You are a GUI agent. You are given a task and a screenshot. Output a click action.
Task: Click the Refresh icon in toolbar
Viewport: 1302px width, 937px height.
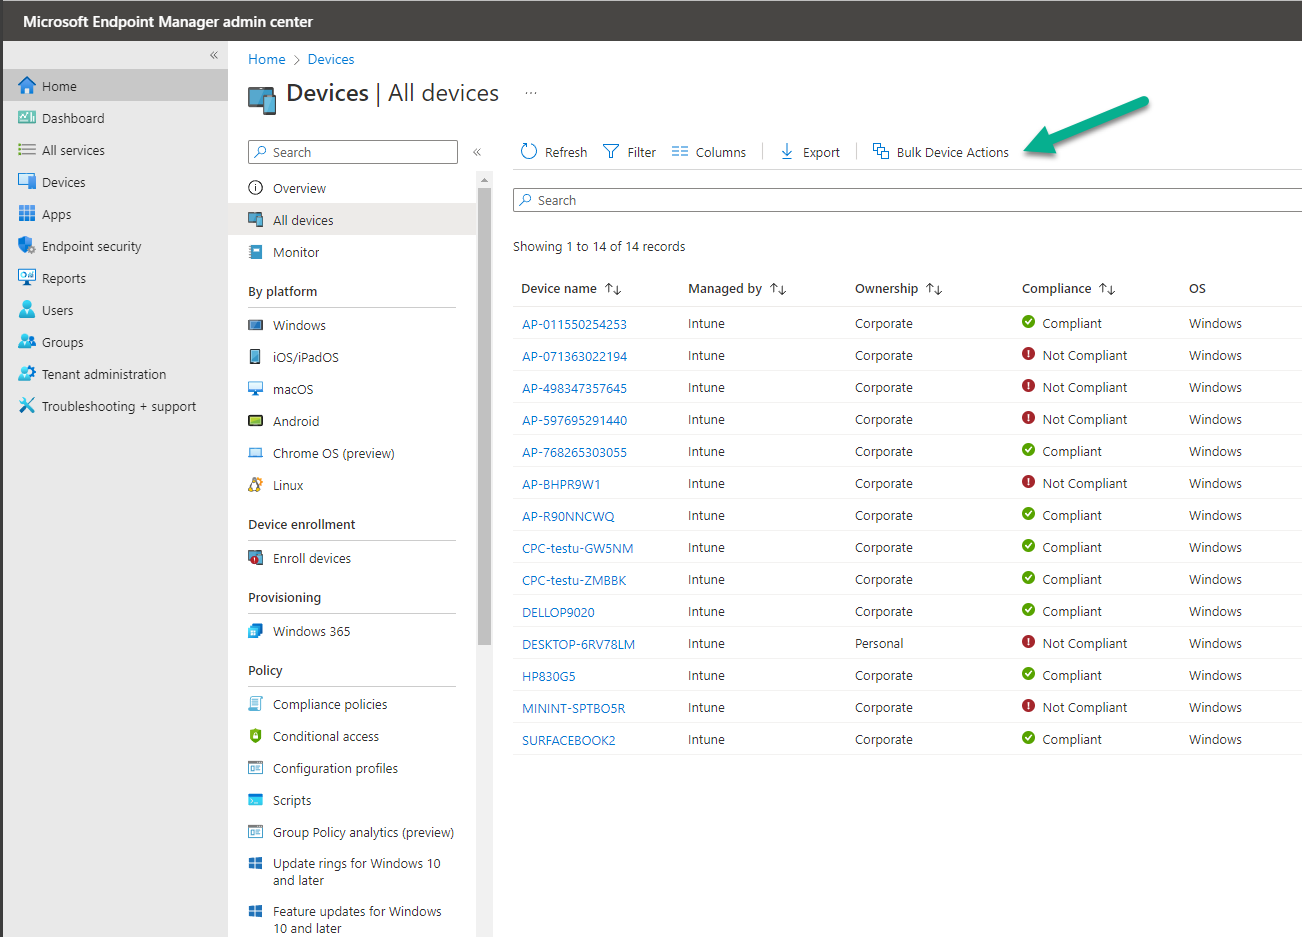tap(529, 152)
